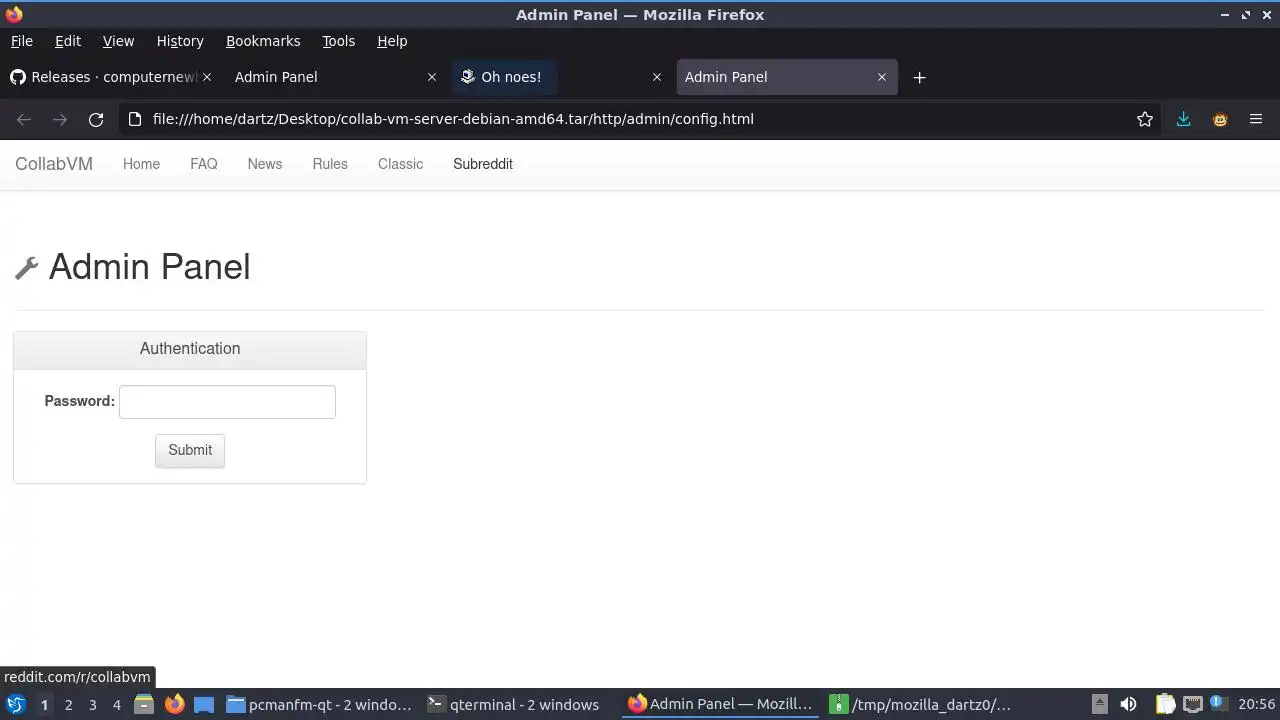
Task: Go to the Home nav link
Action: [141, 164]
